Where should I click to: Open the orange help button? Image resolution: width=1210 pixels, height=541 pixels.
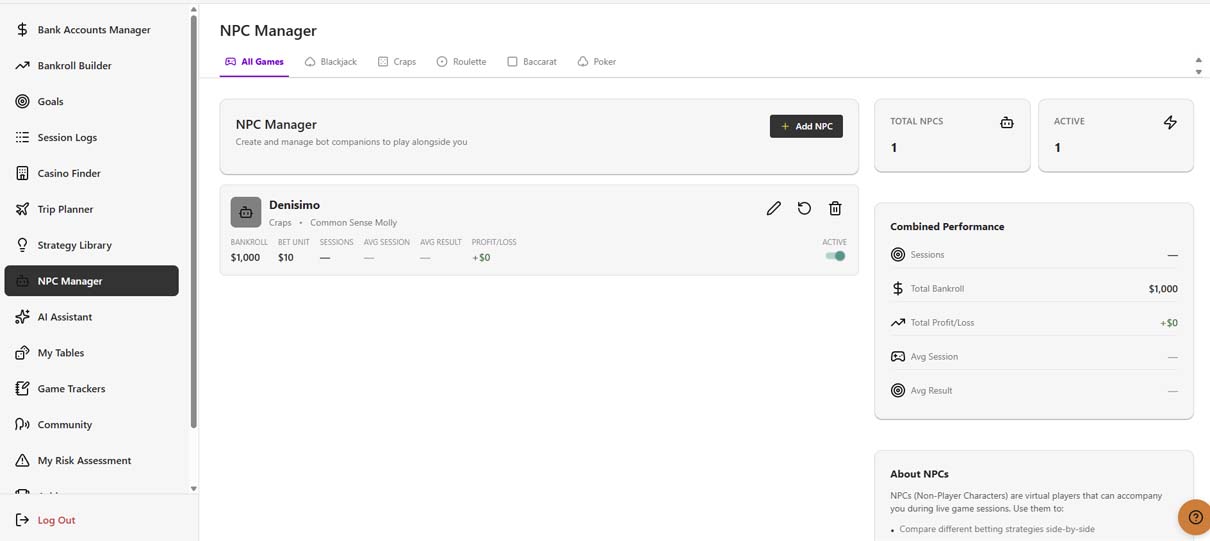[x=1192, y=517]
